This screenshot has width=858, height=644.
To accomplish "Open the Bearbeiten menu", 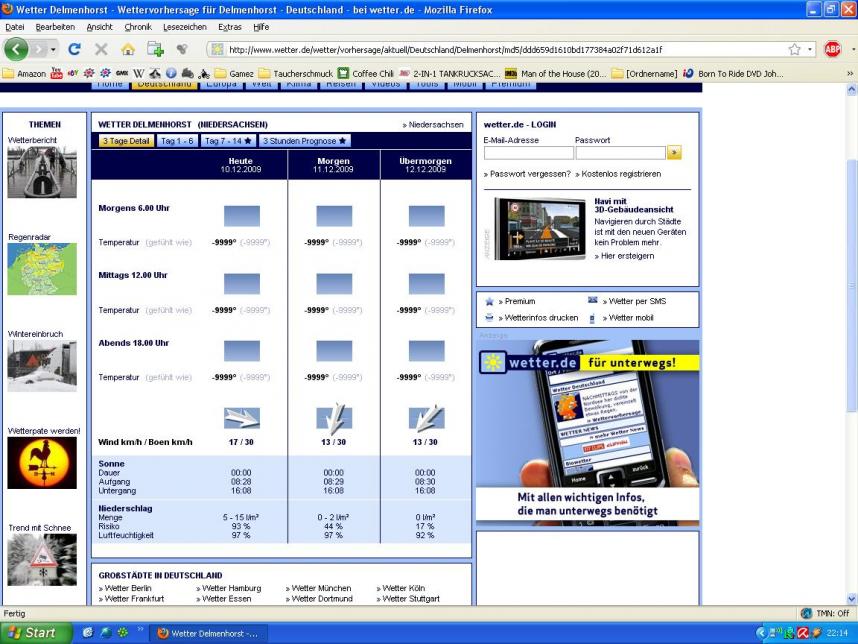I will click(x=55, y=27).
